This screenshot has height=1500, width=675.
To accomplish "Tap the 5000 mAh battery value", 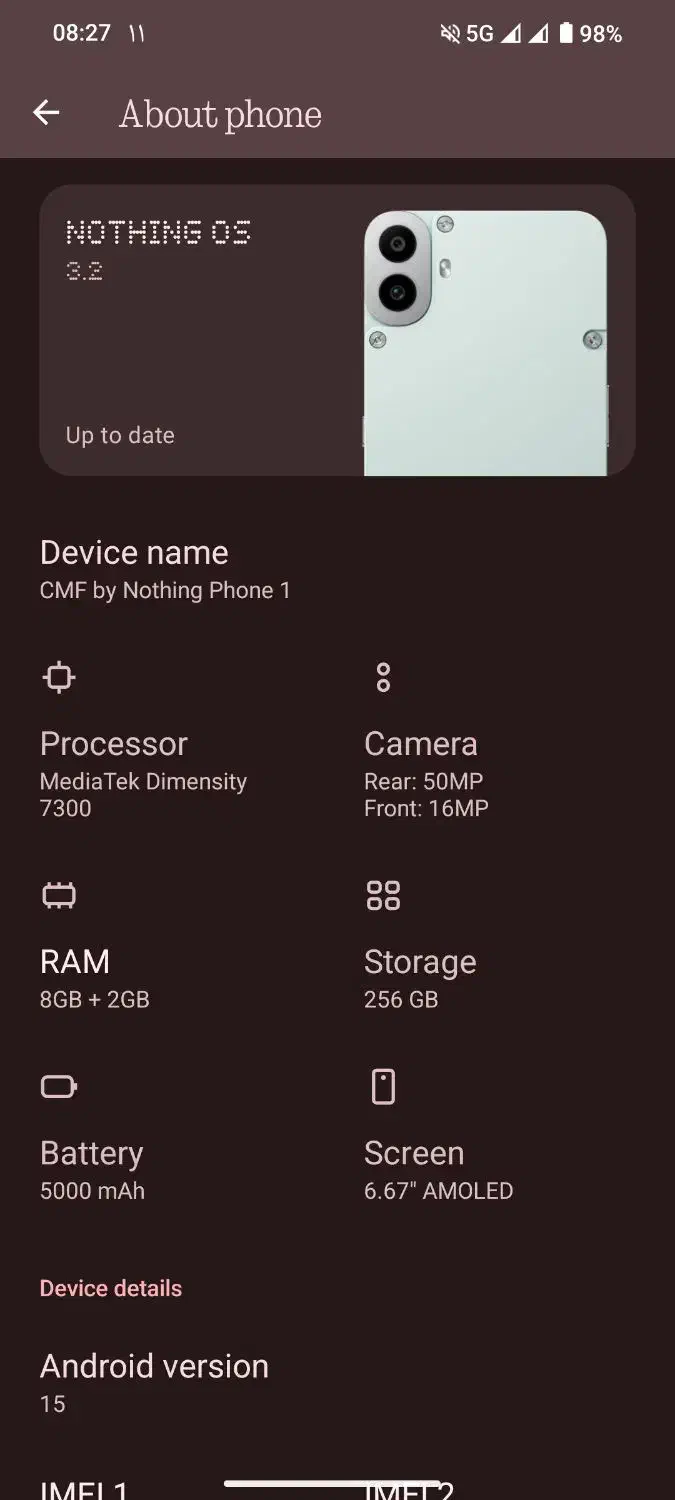I will (x=92, y=1191).
